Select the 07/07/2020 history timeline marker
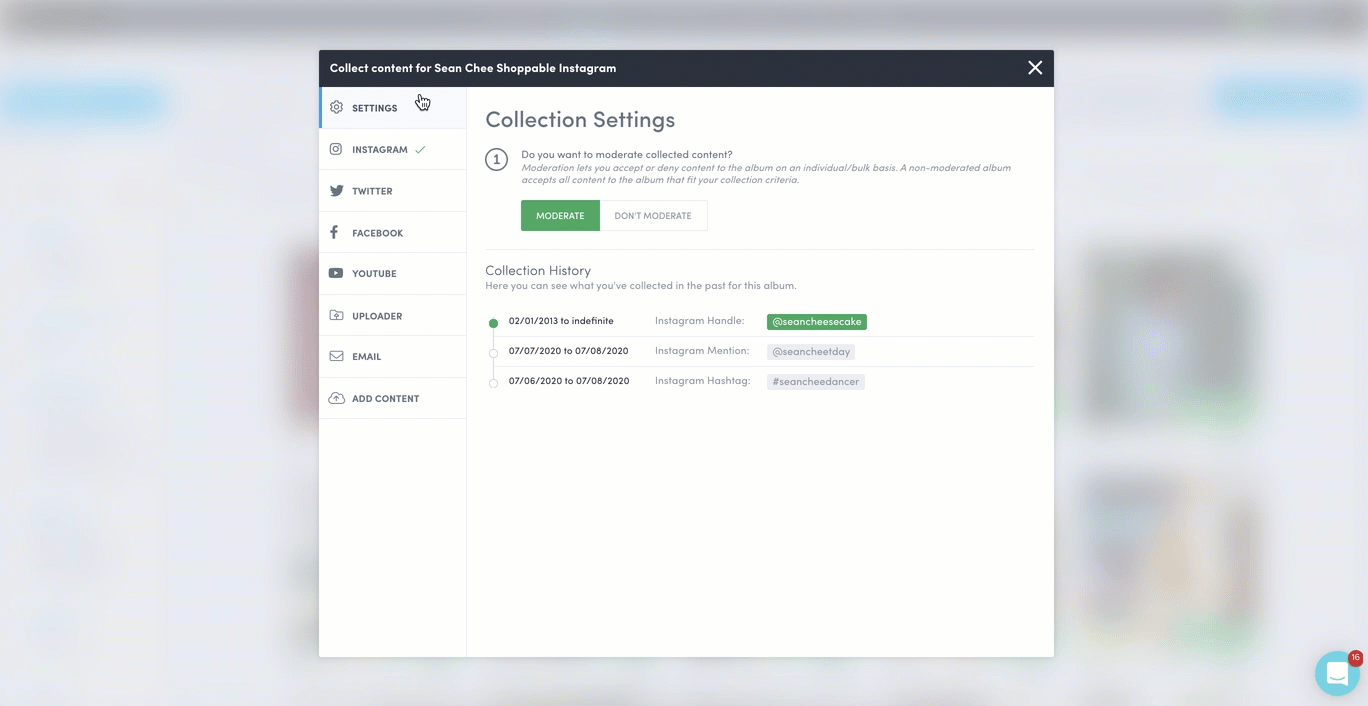This screenshot has width=1368, height=706. point(494,353)
